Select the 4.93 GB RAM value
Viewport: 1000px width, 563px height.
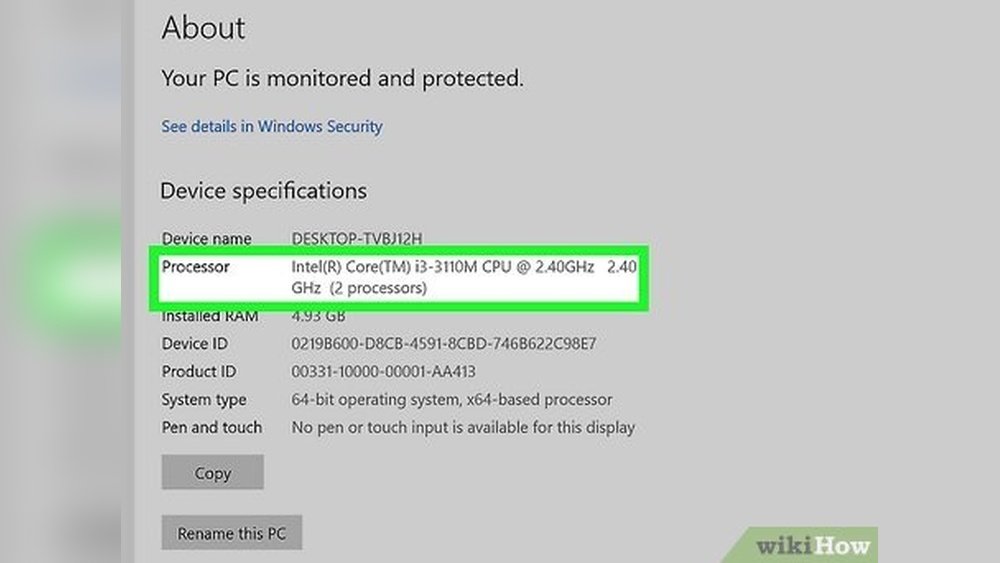point(317,317)
